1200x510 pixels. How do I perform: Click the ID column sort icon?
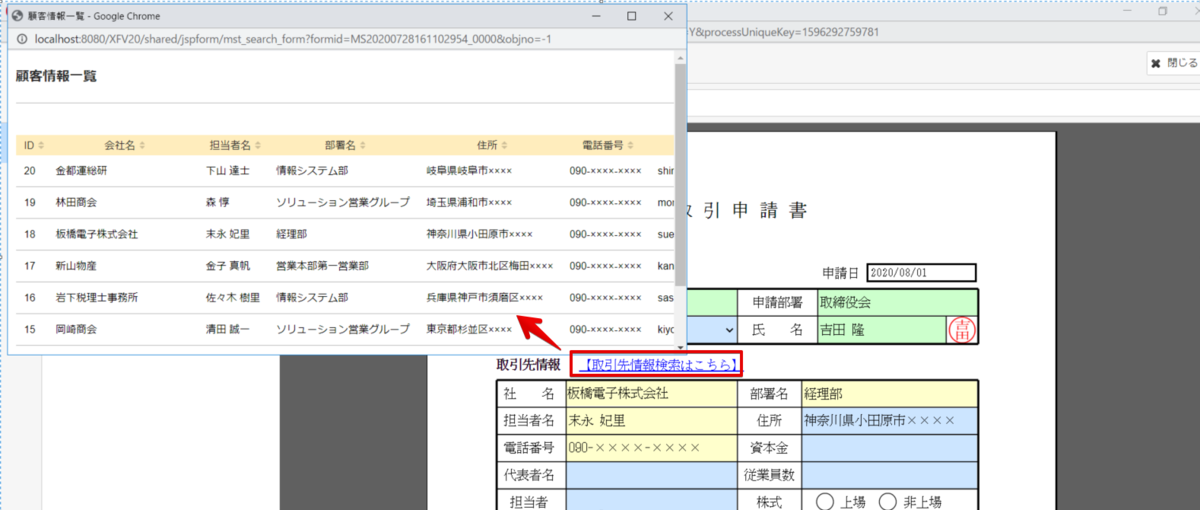(41, 146)
